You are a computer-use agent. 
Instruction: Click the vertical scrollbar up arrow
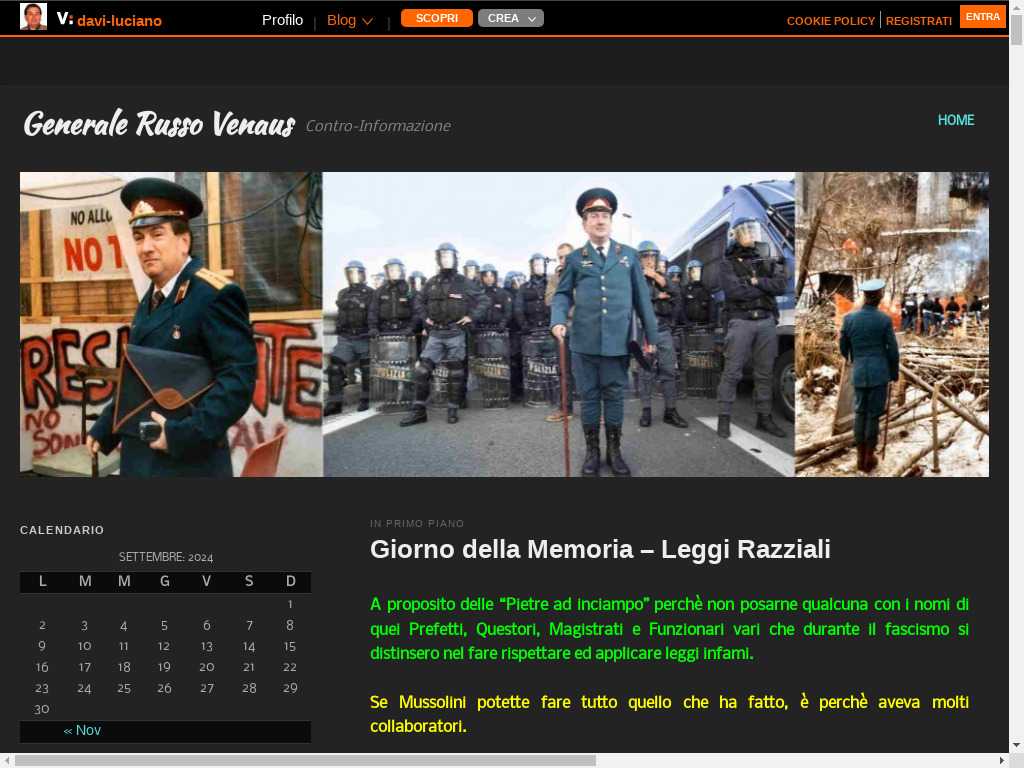[1016, 8]
